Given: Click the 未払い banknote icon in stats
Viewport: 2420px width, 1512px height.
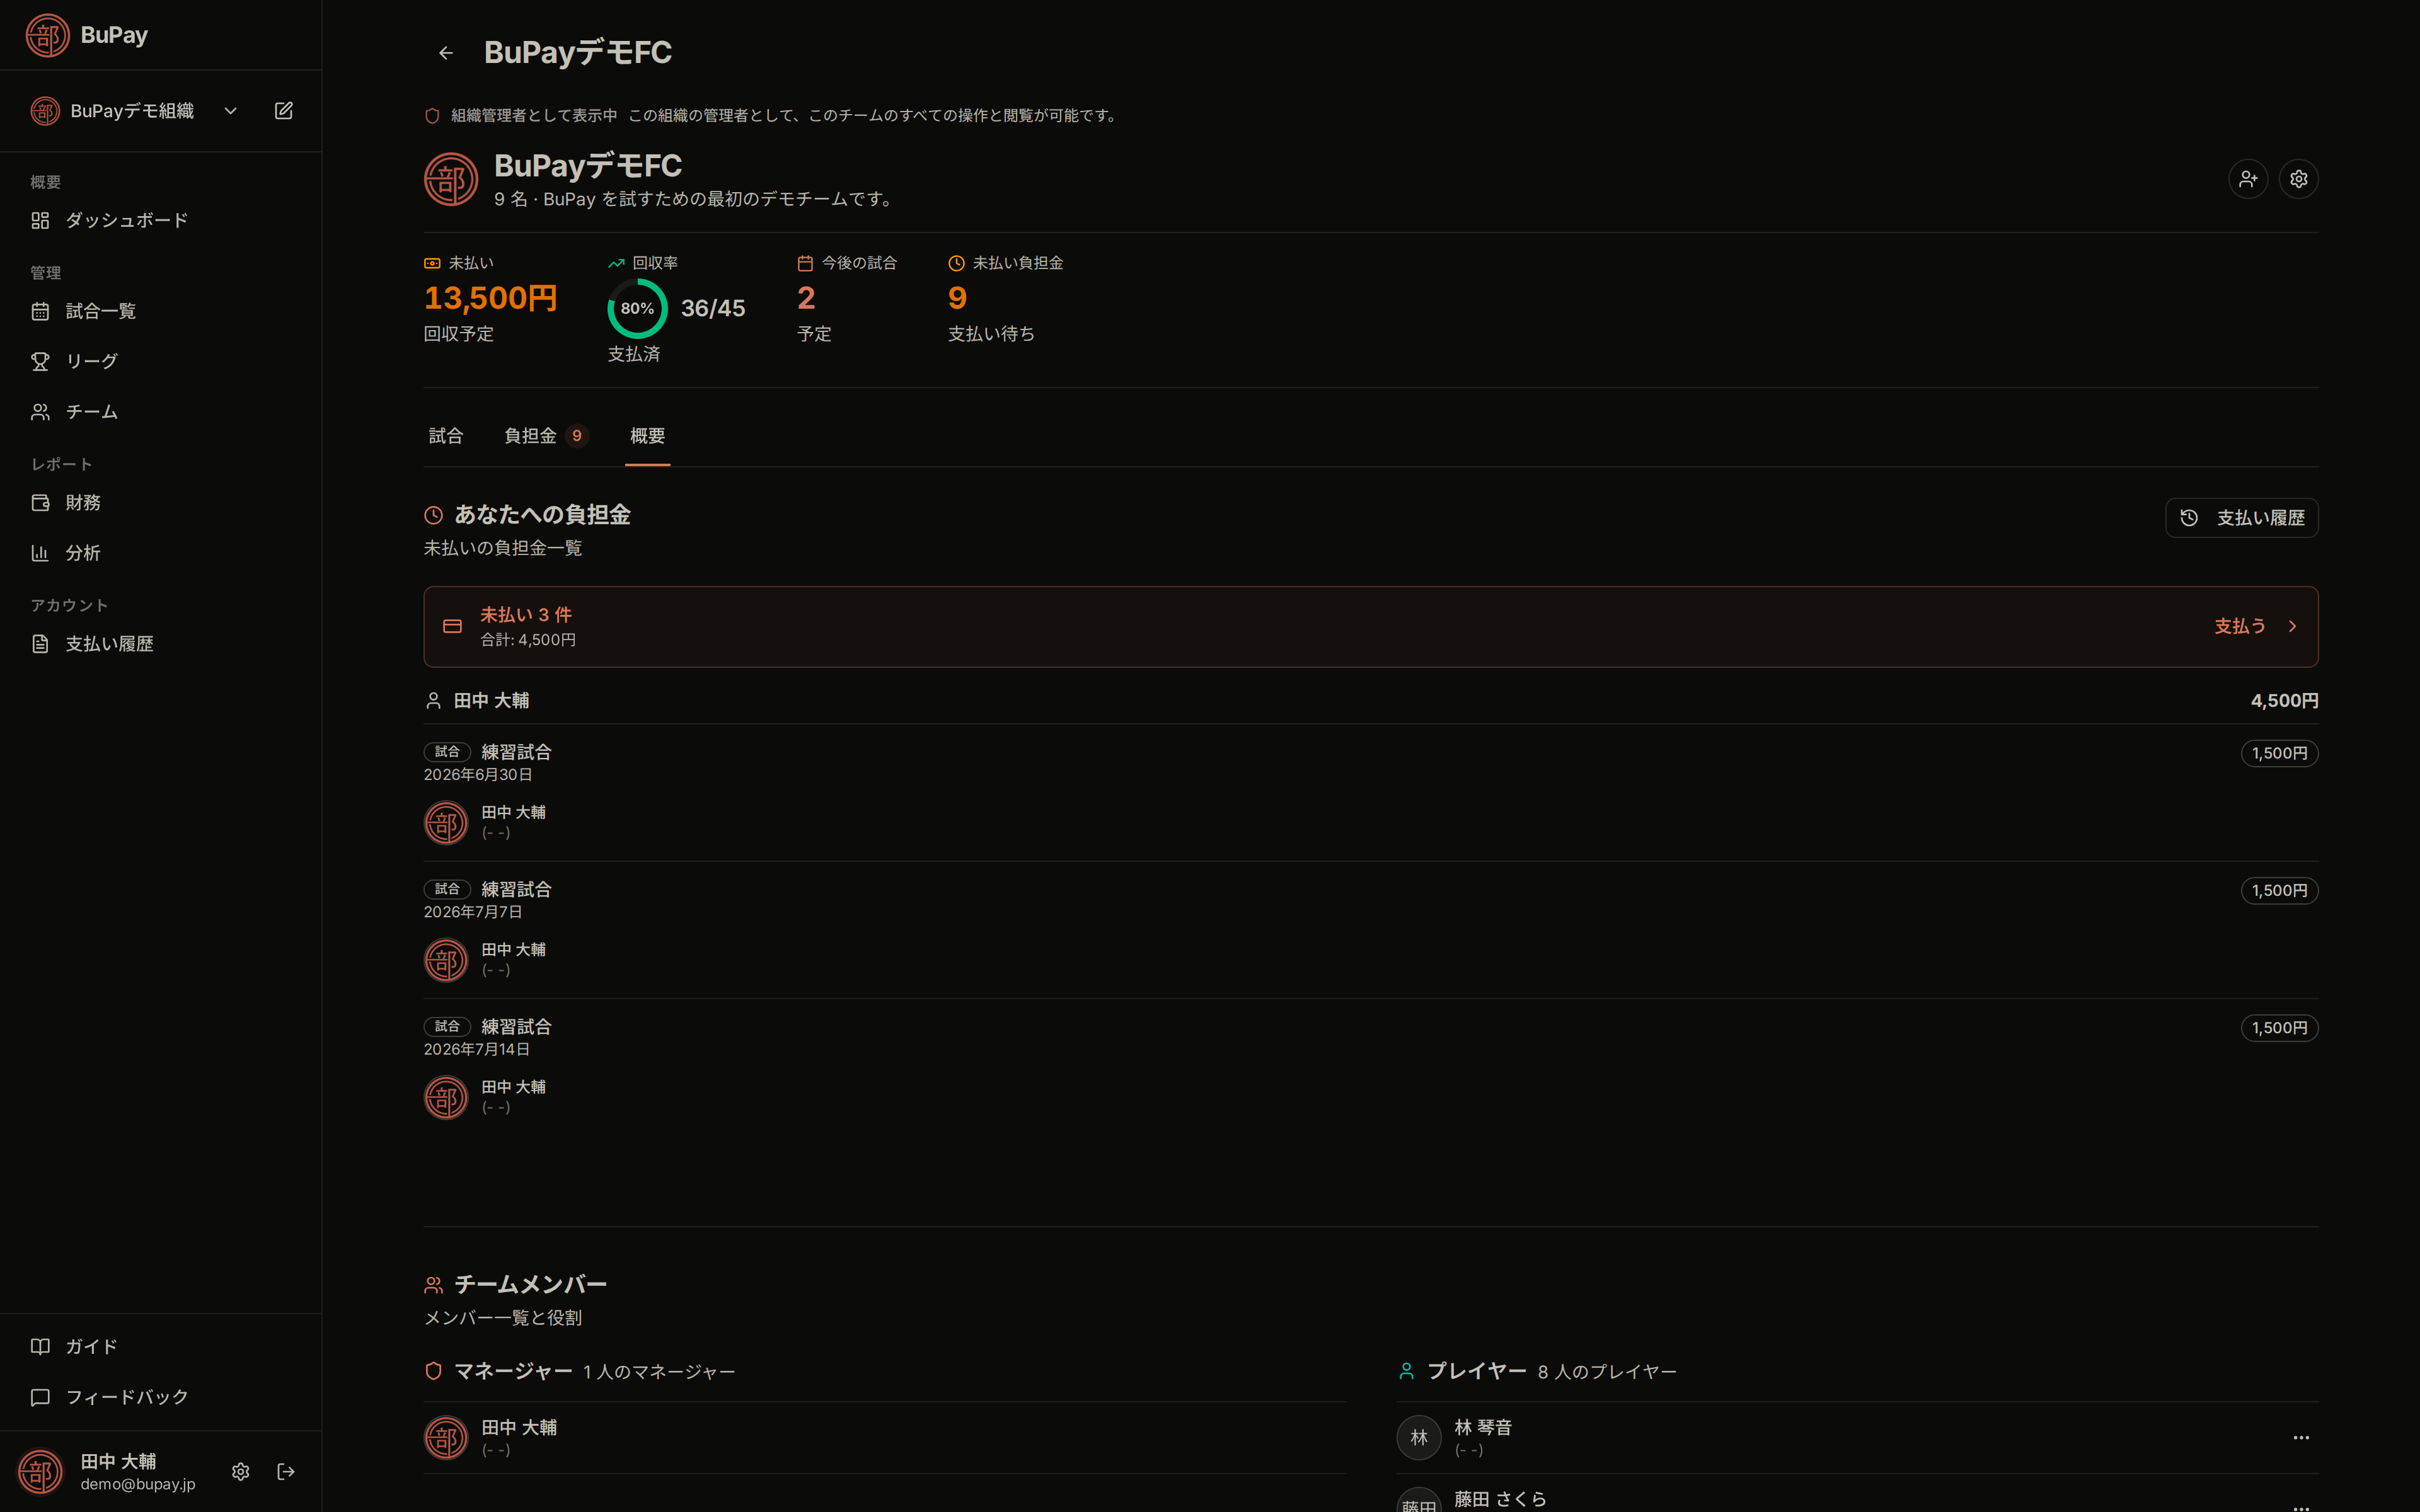Looking at the screenshot, I should 432,263.
